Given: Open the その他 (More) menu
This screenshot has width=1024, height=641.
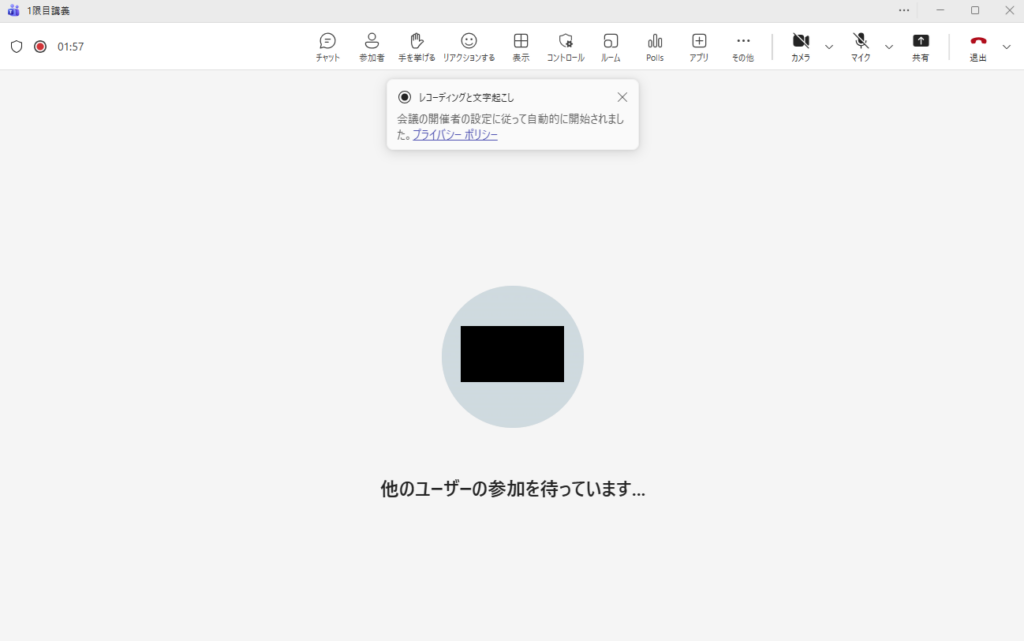Looking at the screenshot, I should (x=743, y=46).
